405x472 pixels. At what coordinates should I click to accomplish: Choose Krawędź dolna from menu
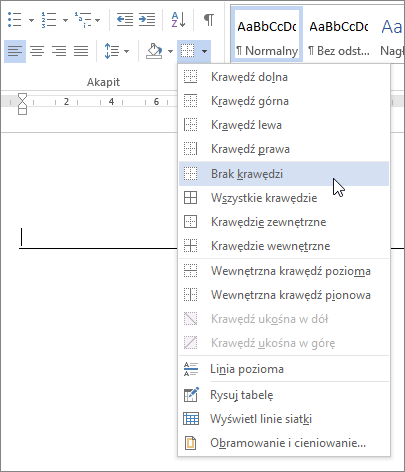pyautogui.click(x=284, y=77)
